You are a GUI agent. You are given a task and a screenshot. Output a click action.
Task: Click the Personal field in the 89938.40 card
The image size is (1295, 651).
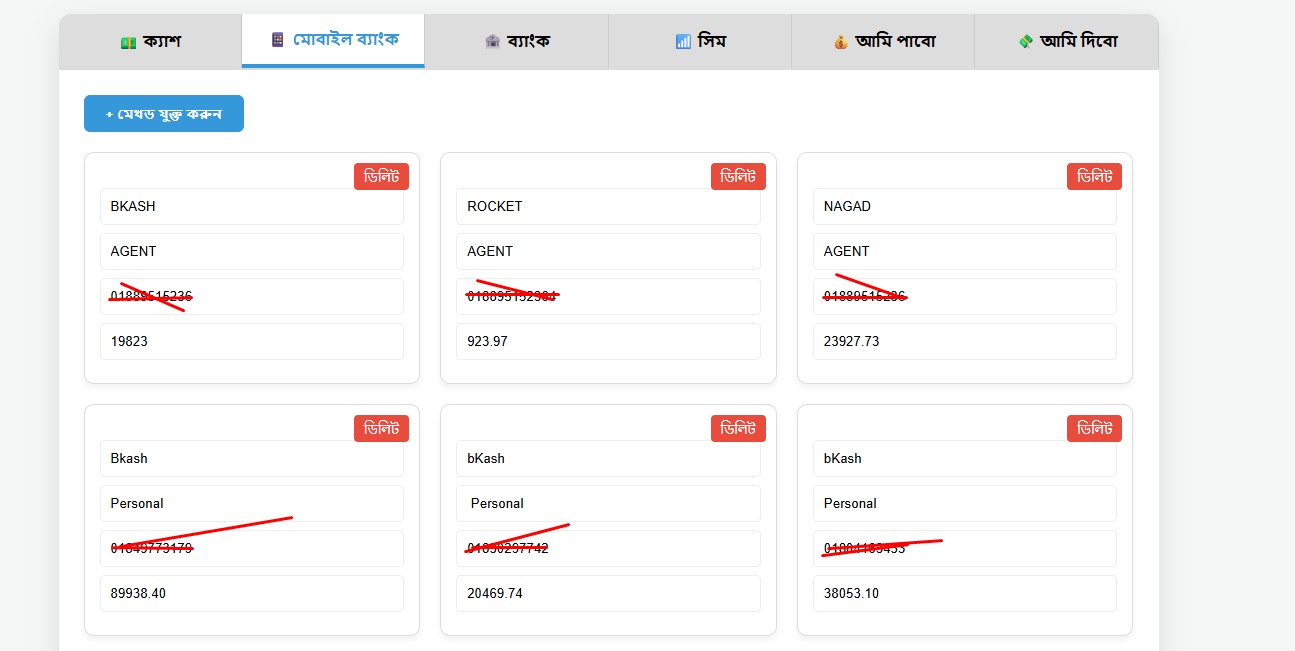tap(252, 503)
